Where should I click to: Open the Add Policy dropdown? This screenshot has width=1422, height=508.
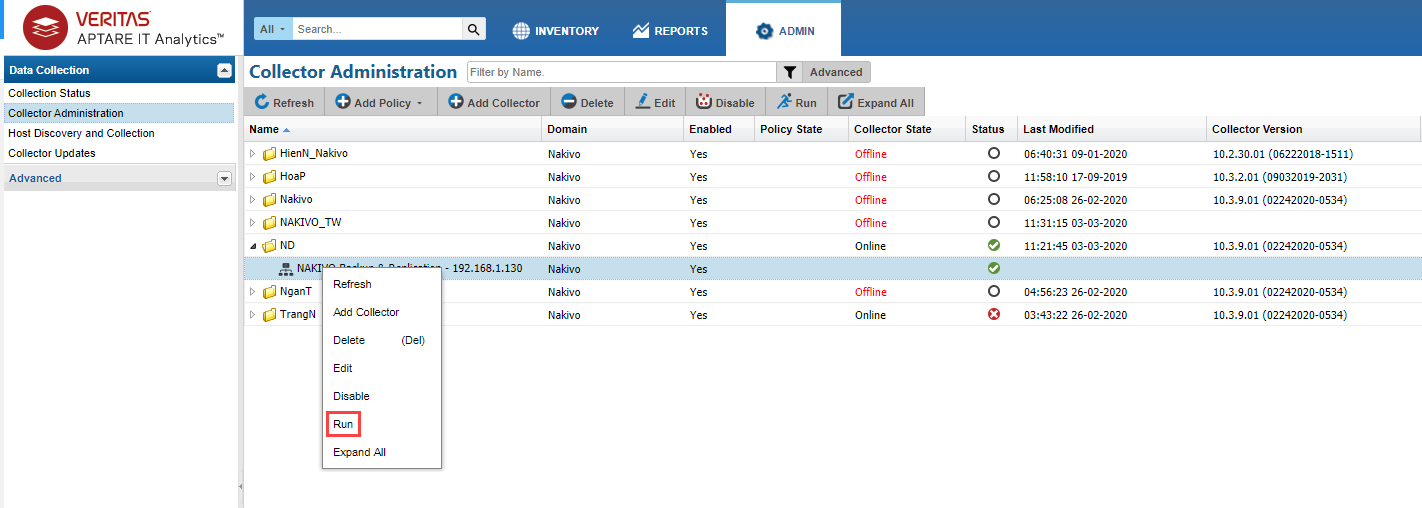pyautogui.click(x=419, y=103)
